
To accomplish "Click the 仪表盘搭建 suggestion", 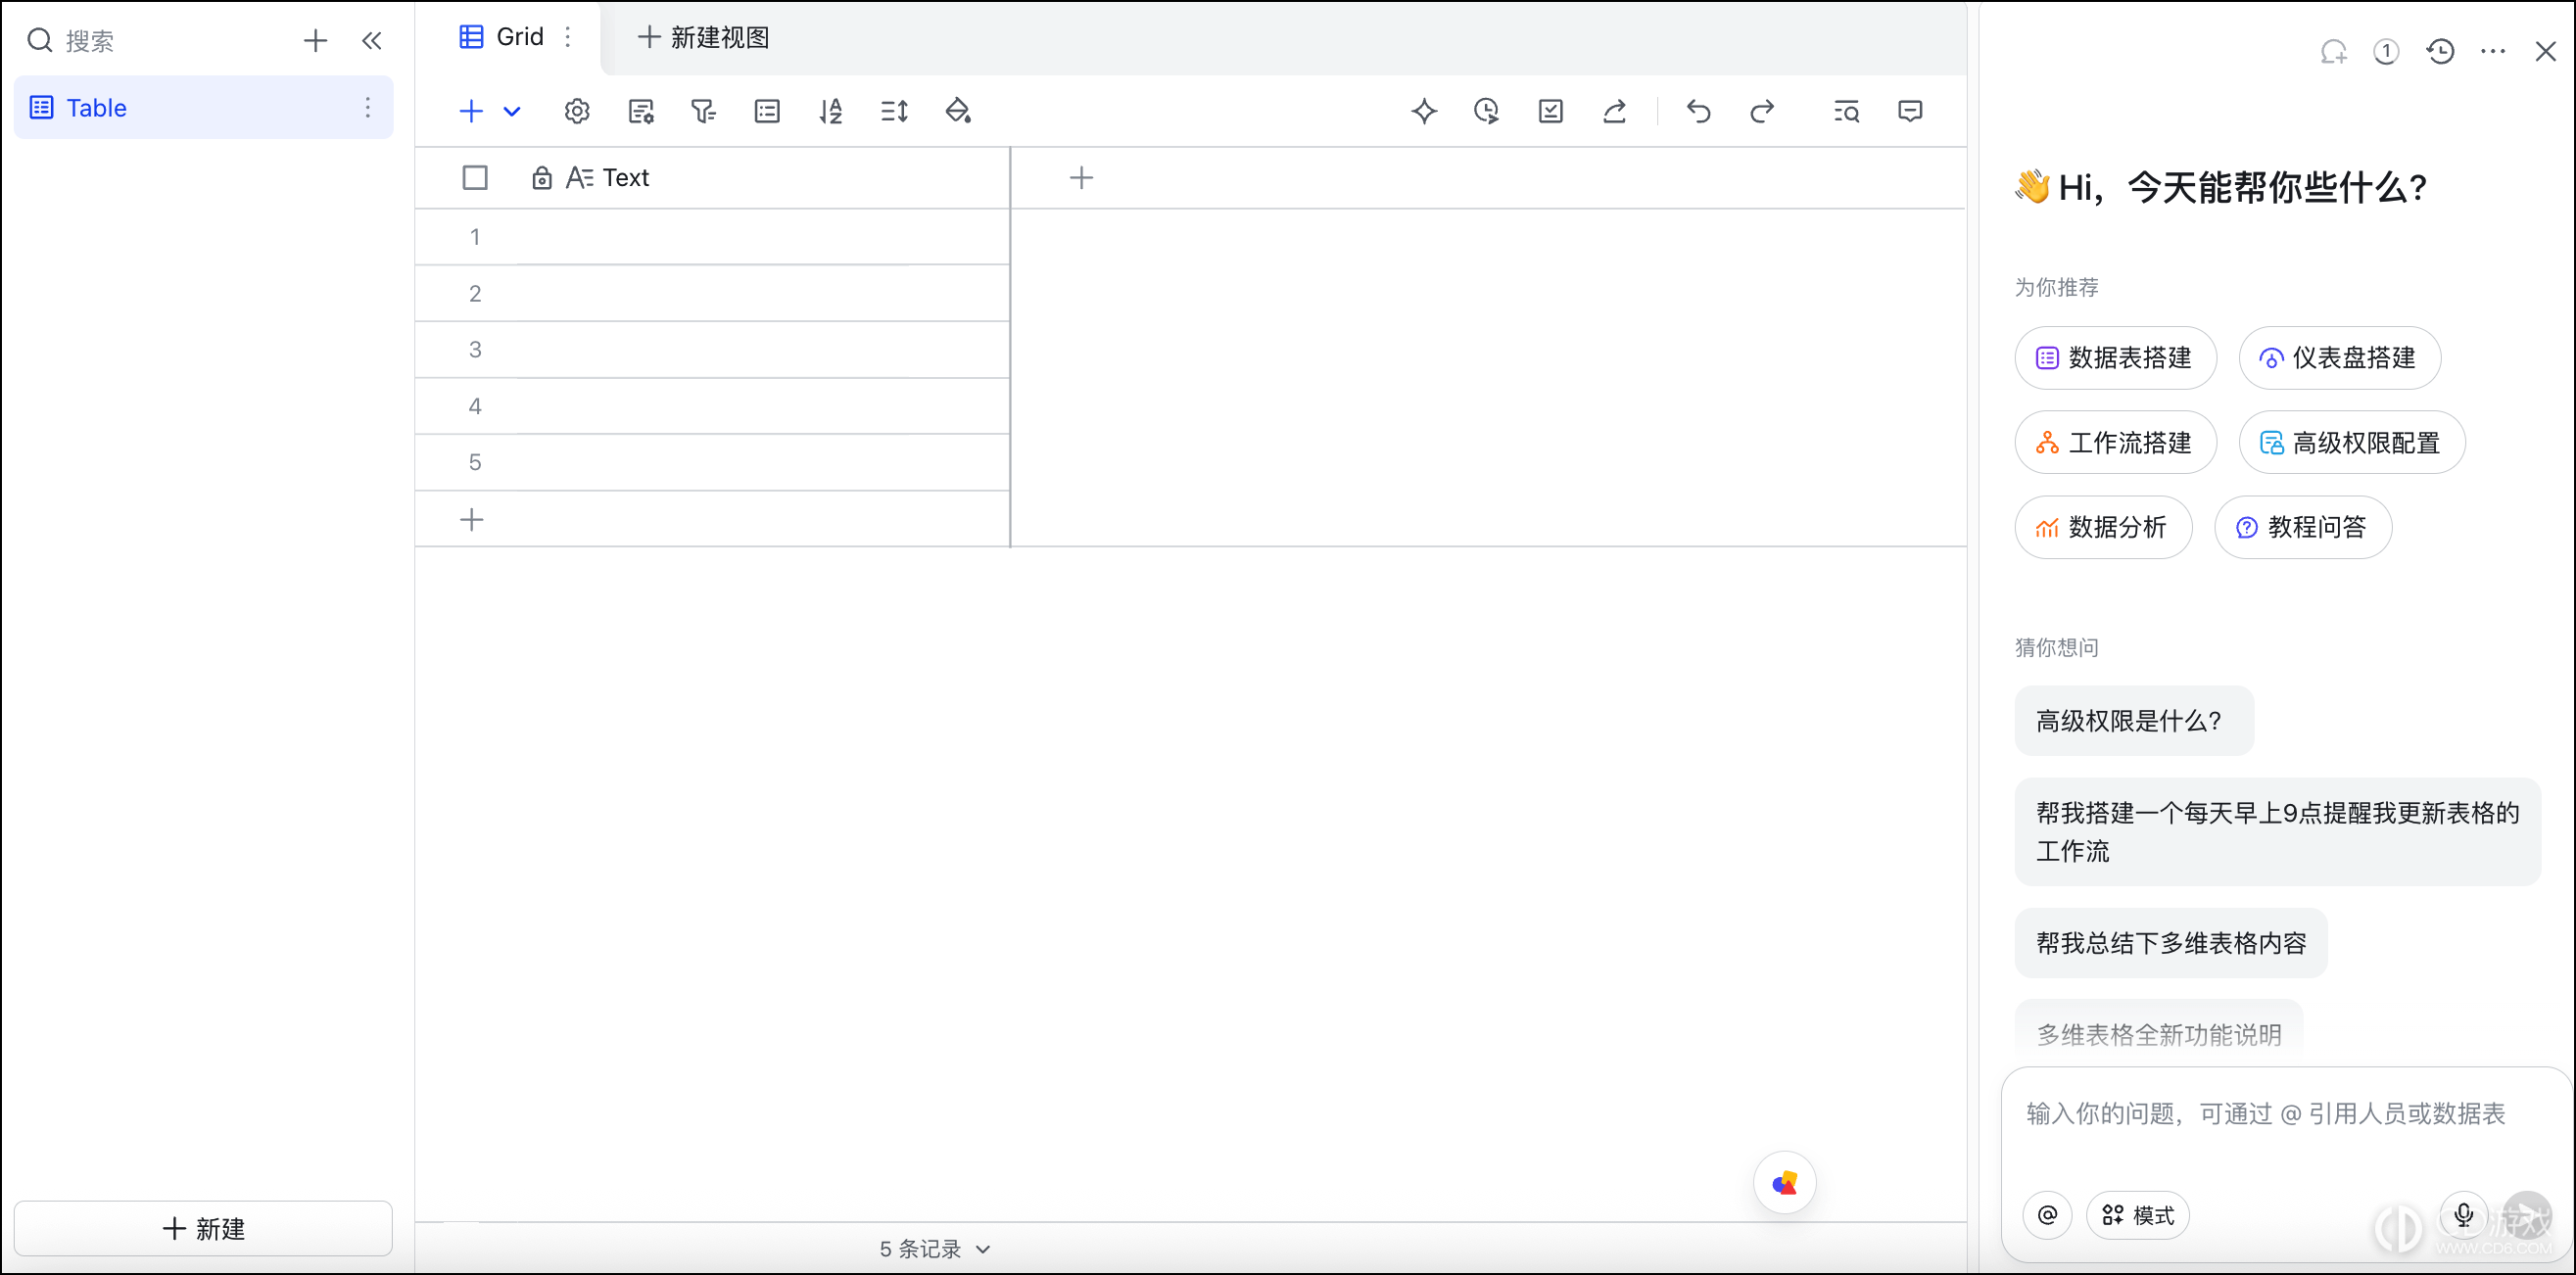I will pyautogui.click(x=2340, y=358).
